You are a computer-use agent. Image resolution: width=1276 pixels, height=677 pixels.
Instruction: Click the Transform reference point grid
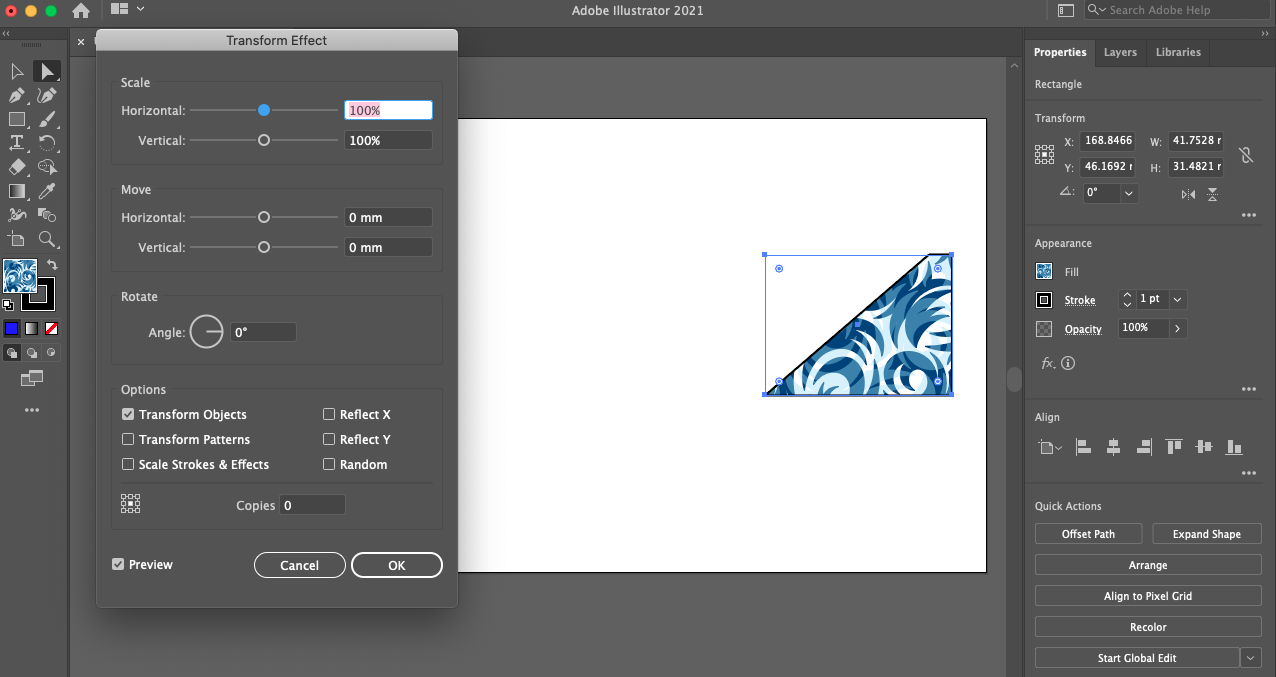click(1044, 154)
